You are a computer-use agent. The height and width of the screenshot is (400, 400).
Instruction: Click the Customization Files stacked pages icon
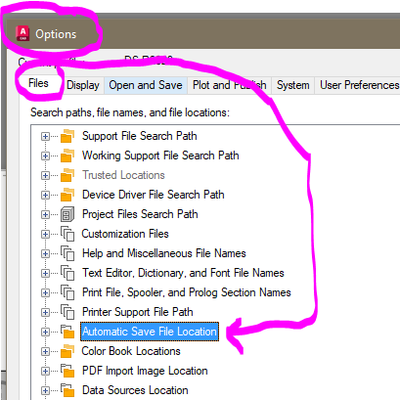pos(67,234)
